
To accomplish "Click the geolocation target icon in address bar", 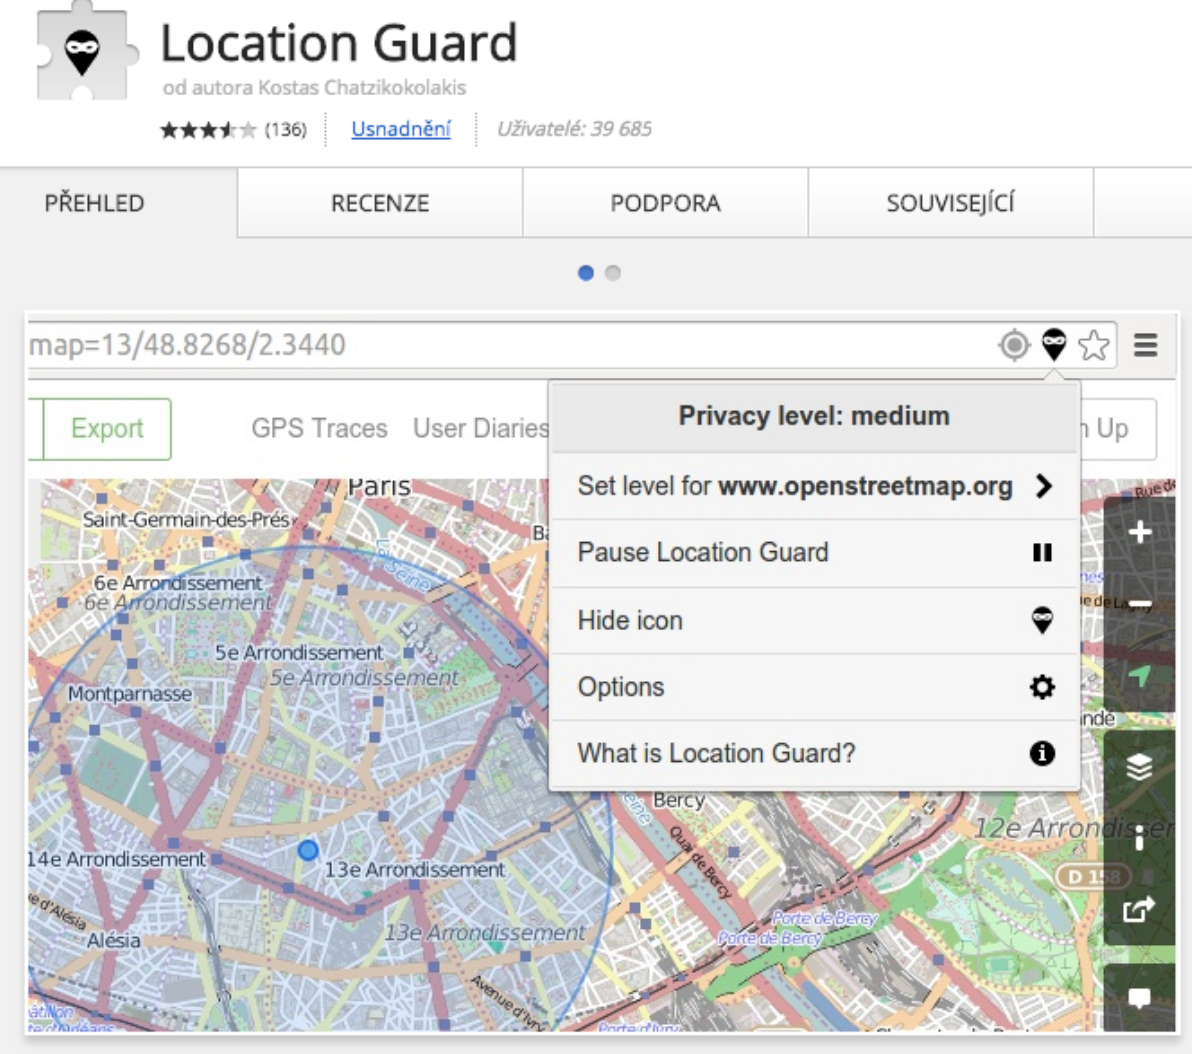I will (x=1014, y=345).
